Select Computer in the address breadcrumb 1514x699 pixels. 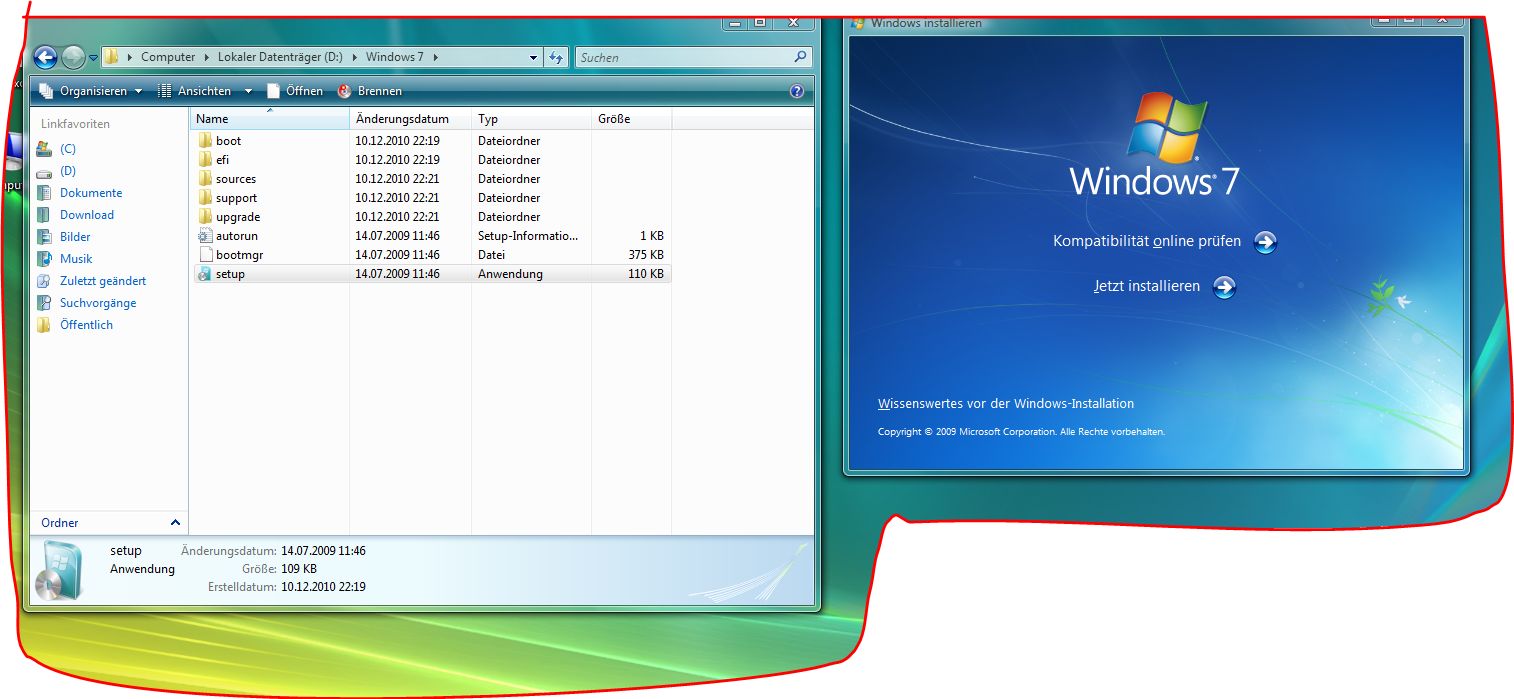(168, 57)
